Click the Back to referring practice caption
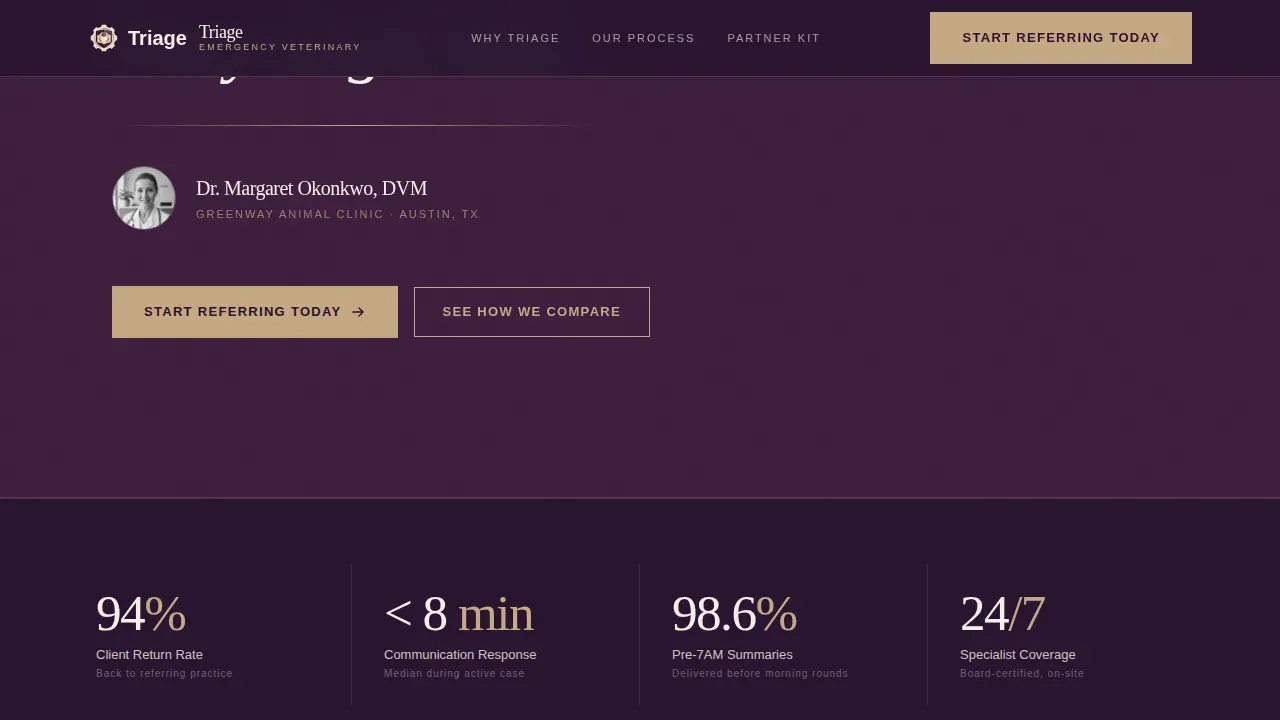 [x=164, y=674]
